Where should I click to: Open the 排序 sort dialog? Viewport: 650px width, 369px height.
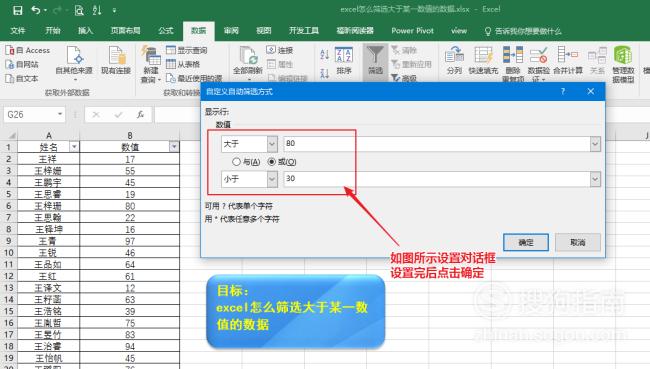(344, 61)
